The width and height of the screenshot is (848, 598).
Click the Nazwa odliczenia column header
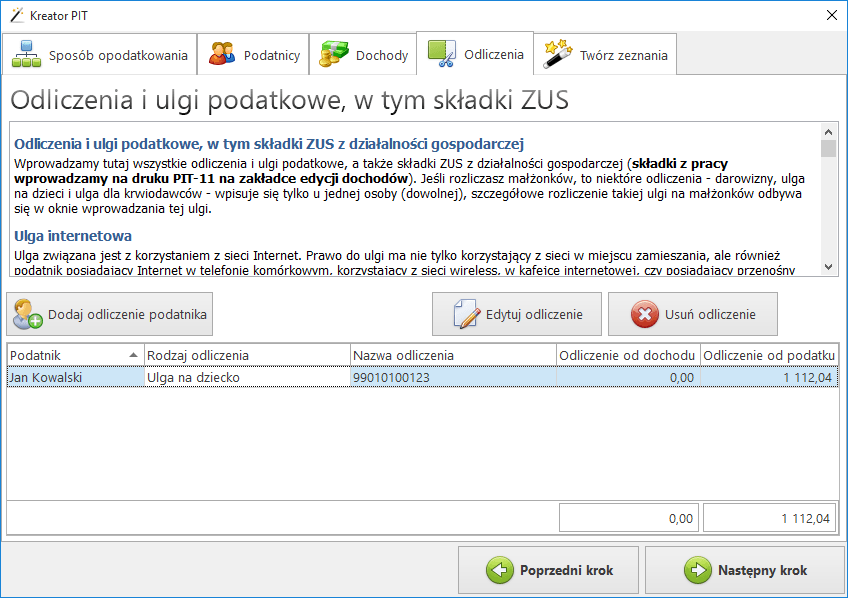(x=450, y=355)
